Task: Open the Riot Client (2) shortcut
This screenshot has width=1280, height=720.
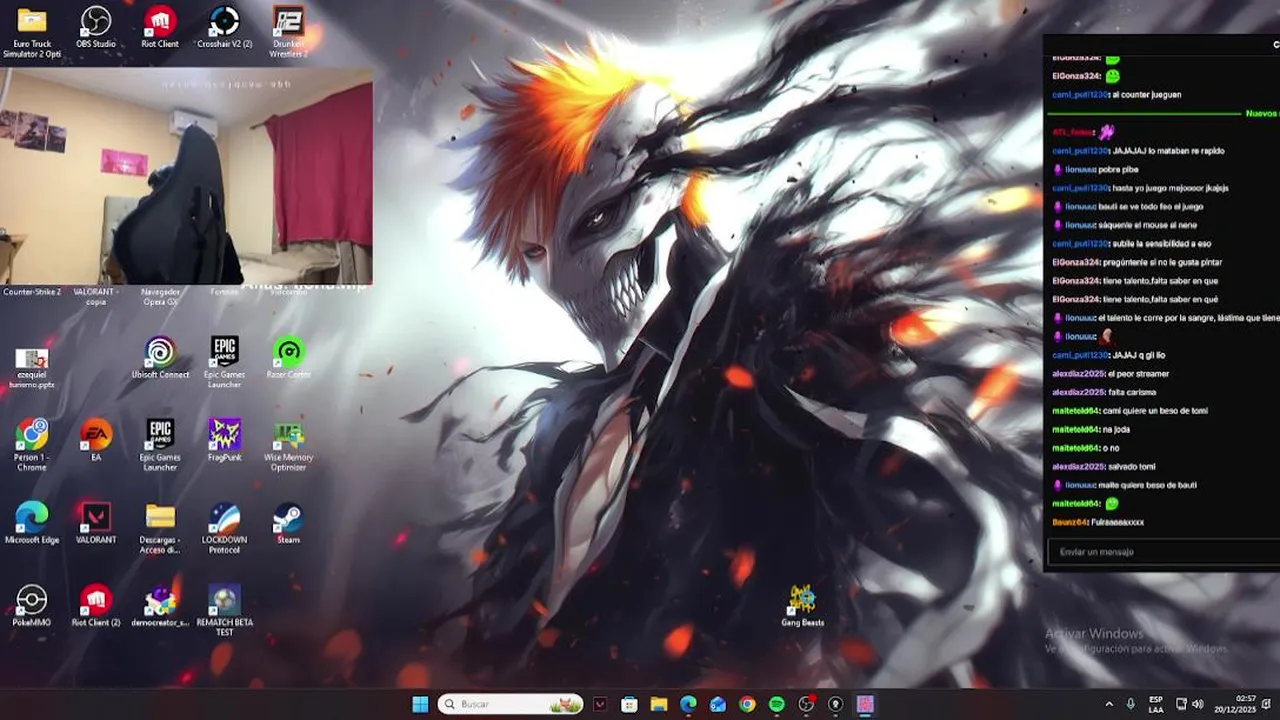Action: pyautogui.click(x=96, y=606)
